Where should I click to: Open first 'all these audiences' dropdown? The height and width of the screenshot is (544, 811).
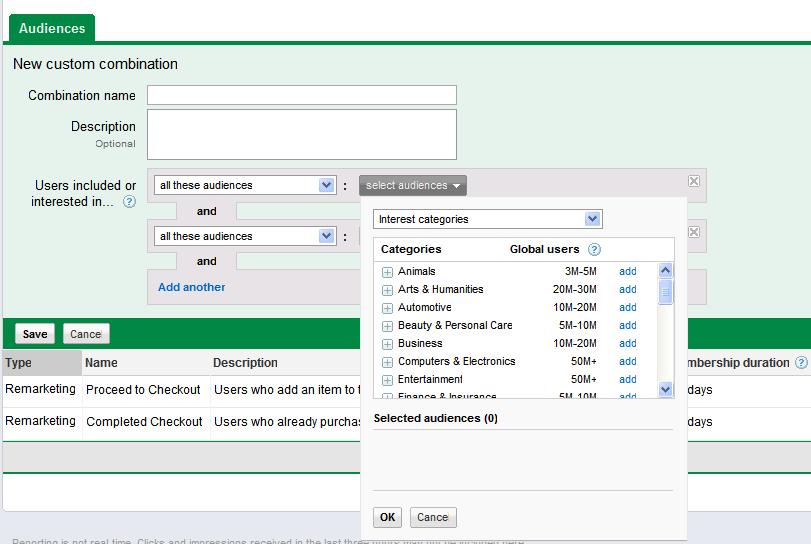point(246,185)
